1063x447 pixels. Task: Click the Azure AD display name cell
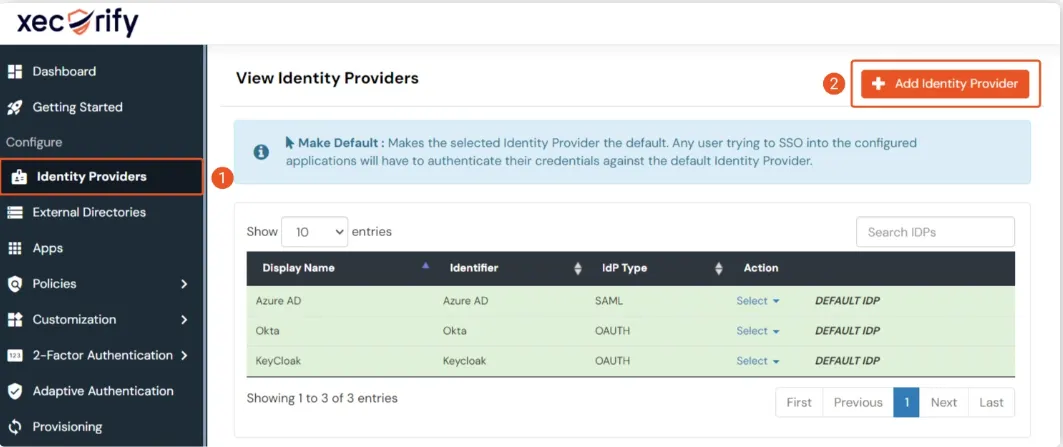(279, 301)
